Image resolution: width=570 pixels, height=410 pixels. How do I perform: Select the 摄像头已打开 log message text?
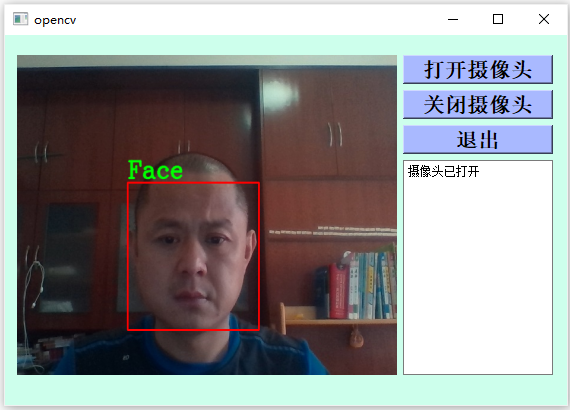(443, 171)
